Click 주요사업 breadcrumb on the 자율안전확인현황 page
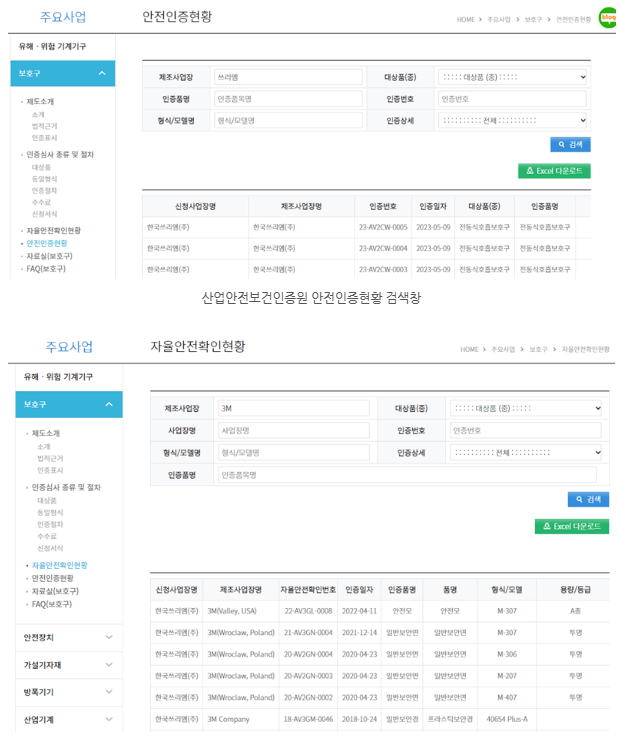 503,349
